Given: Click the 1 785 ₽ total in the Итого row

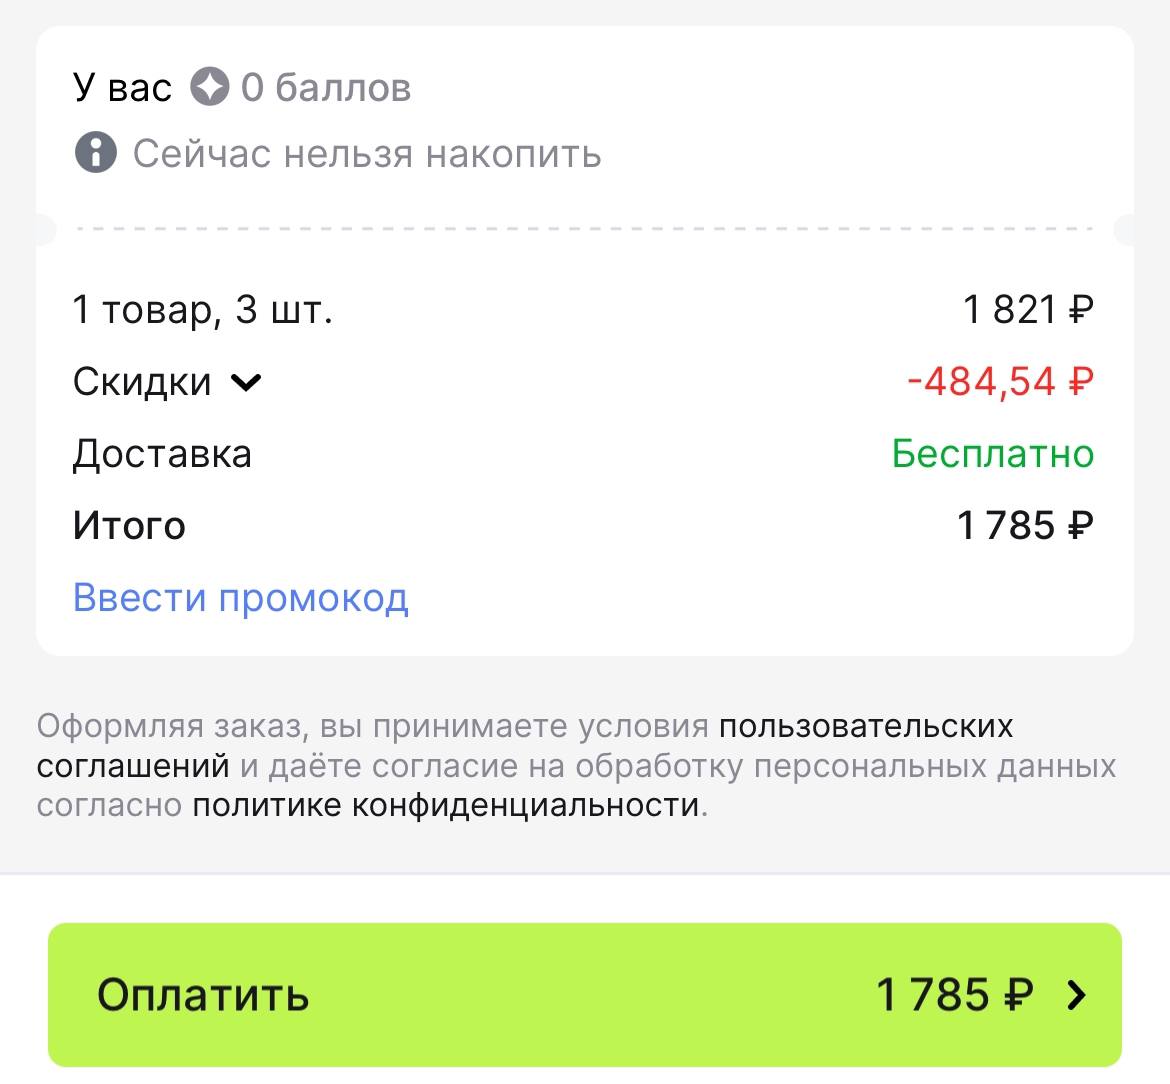Looking at the screenshot, I should 1025,526.
